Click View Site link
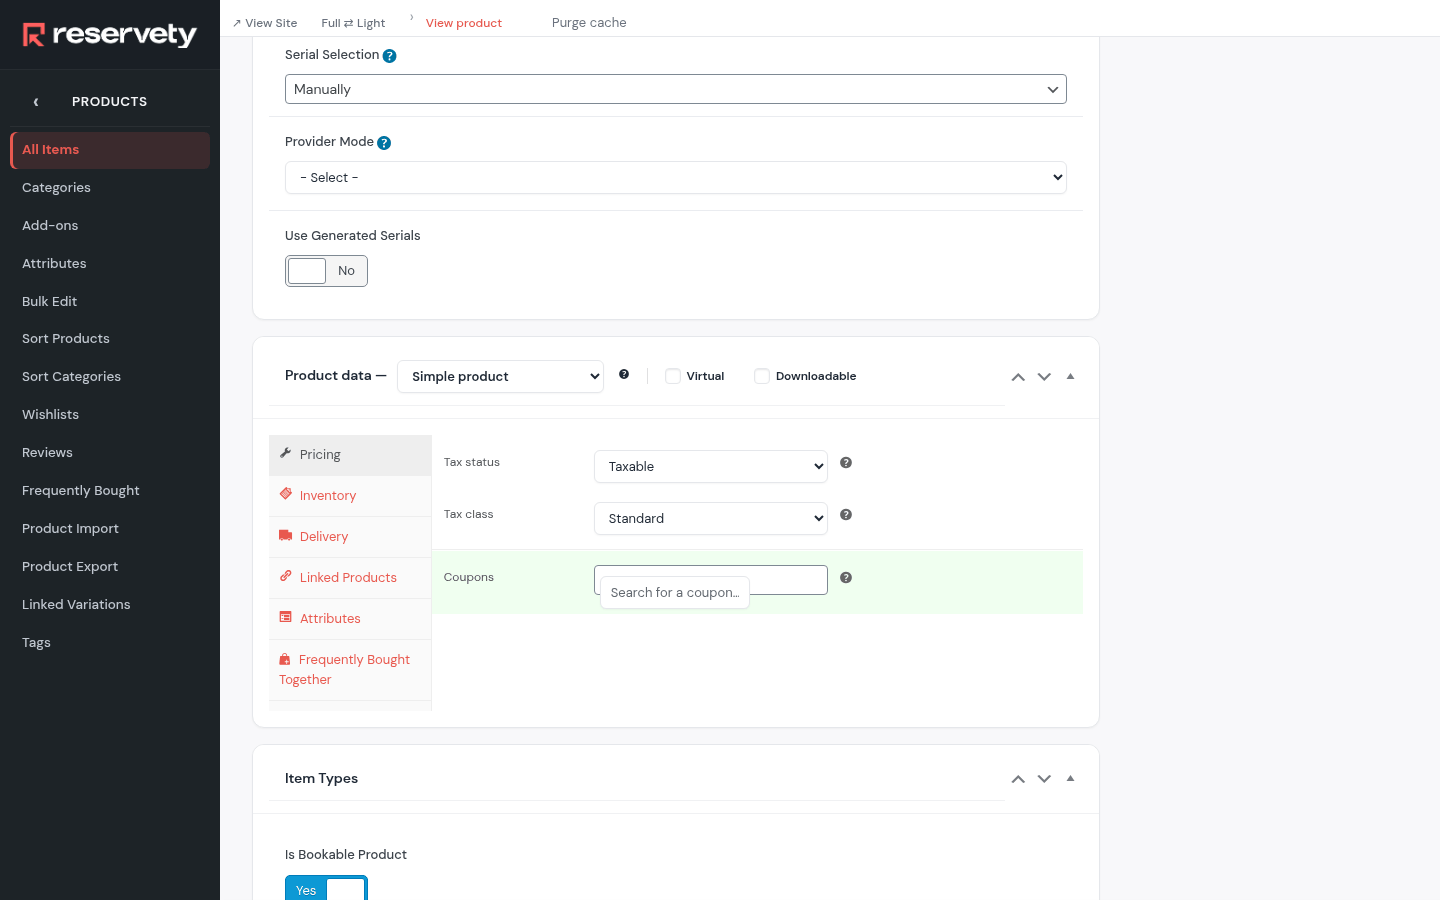 tap(265, 23)
